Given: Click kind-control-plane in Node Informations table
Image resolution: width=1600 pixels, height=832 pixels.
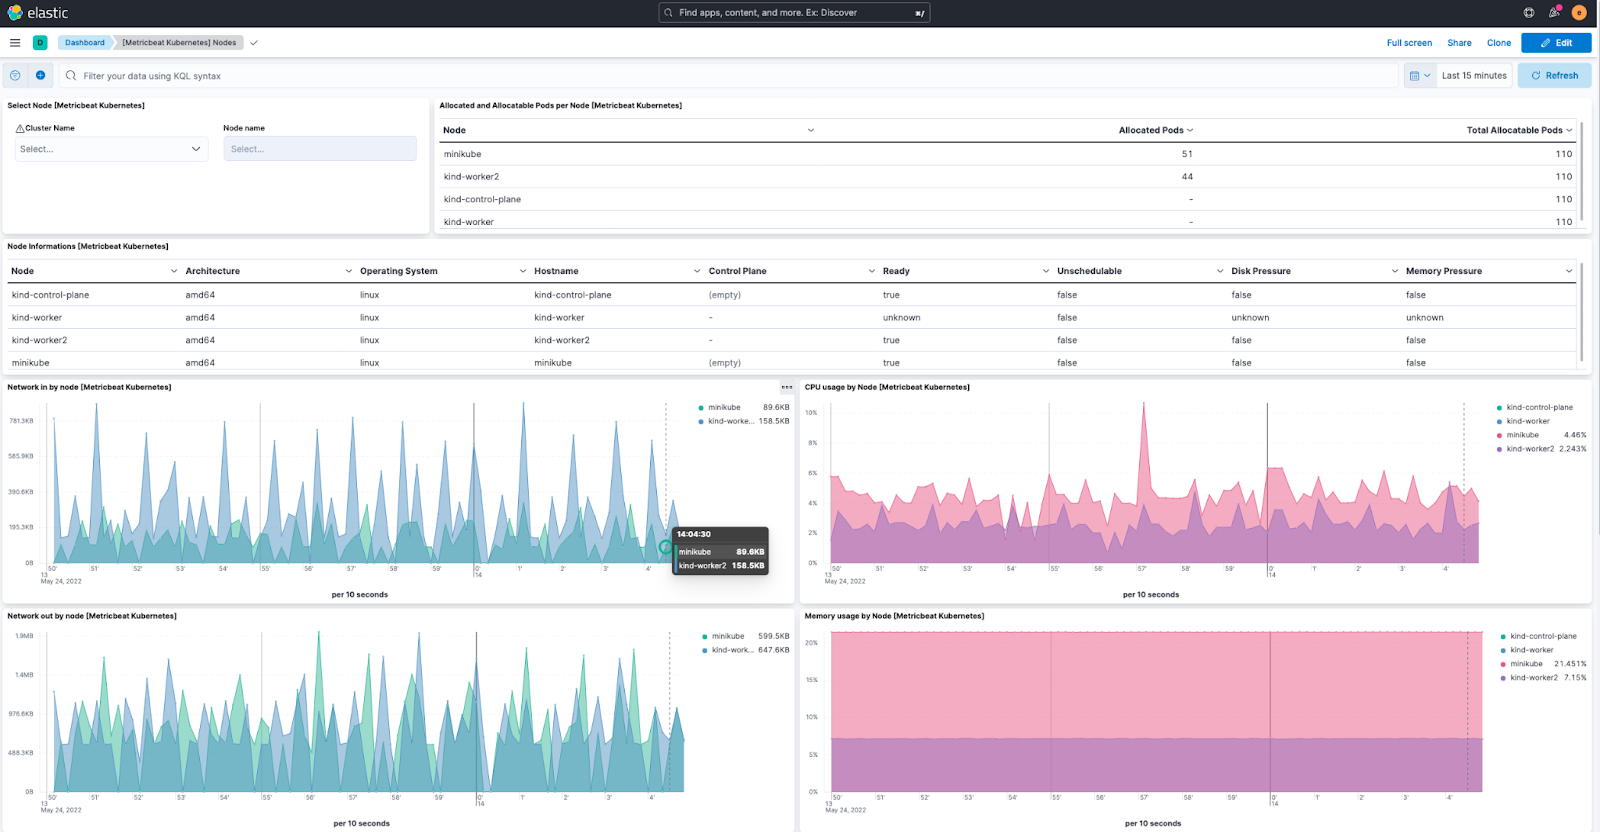Looking at the screenshot, I should 50,295.
